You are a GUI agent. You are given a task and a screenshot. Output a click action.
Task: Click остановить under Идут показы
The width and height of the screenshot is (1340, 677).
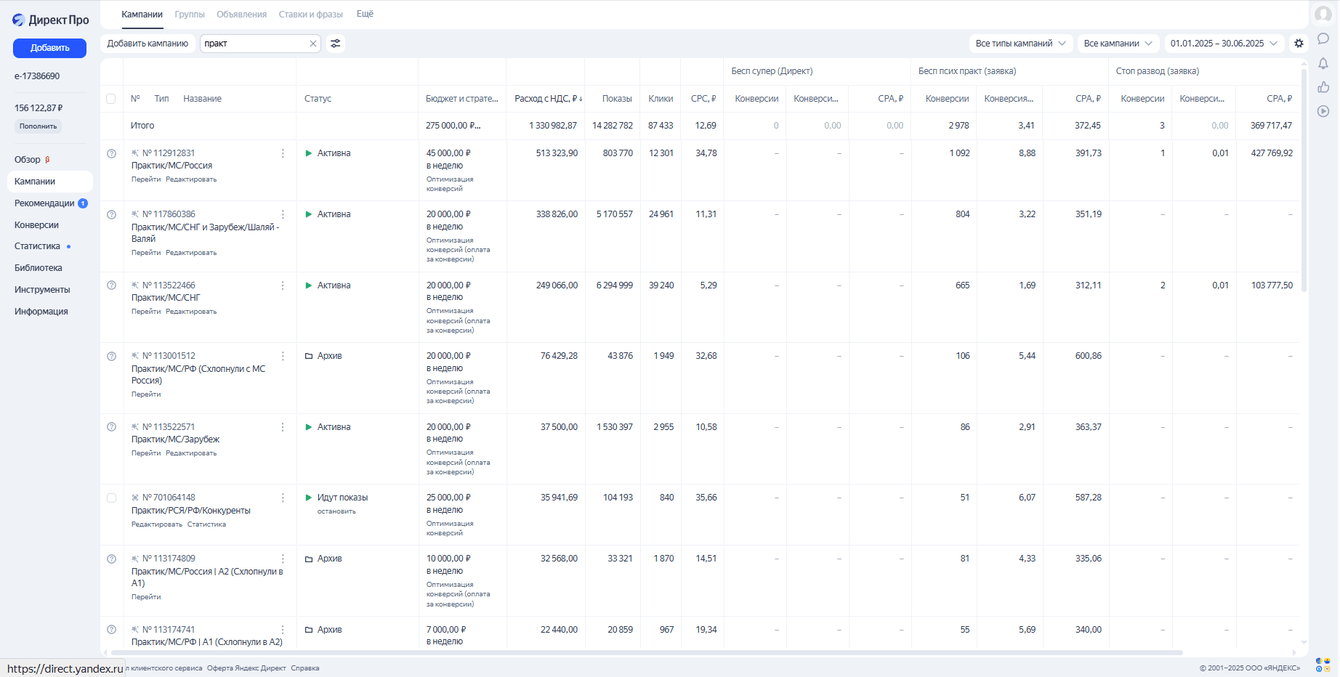(x=336, y=512)
